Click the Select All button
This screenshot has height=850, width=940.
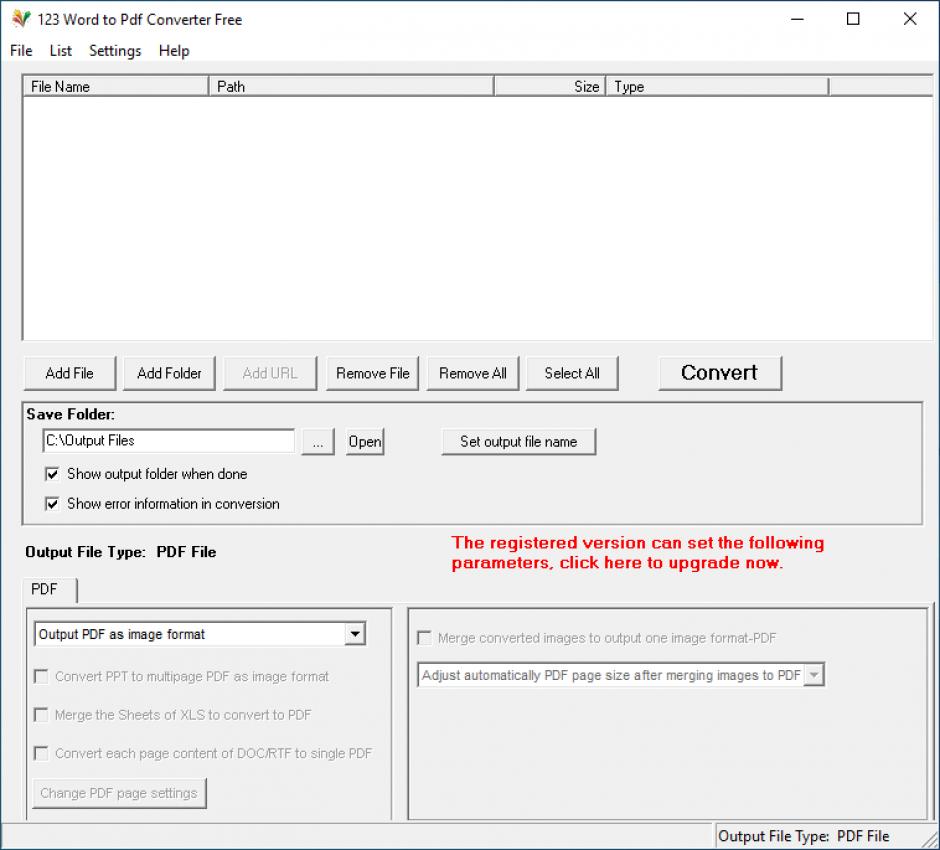coord(572,373)
